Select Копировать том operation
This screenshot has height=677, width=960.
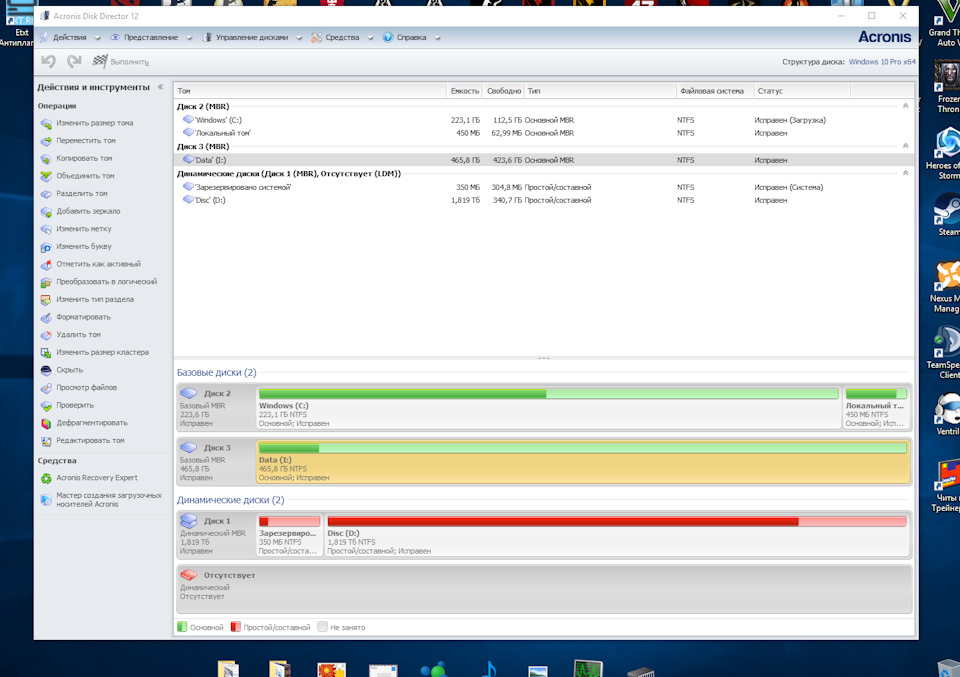click(x=77, y=159)
